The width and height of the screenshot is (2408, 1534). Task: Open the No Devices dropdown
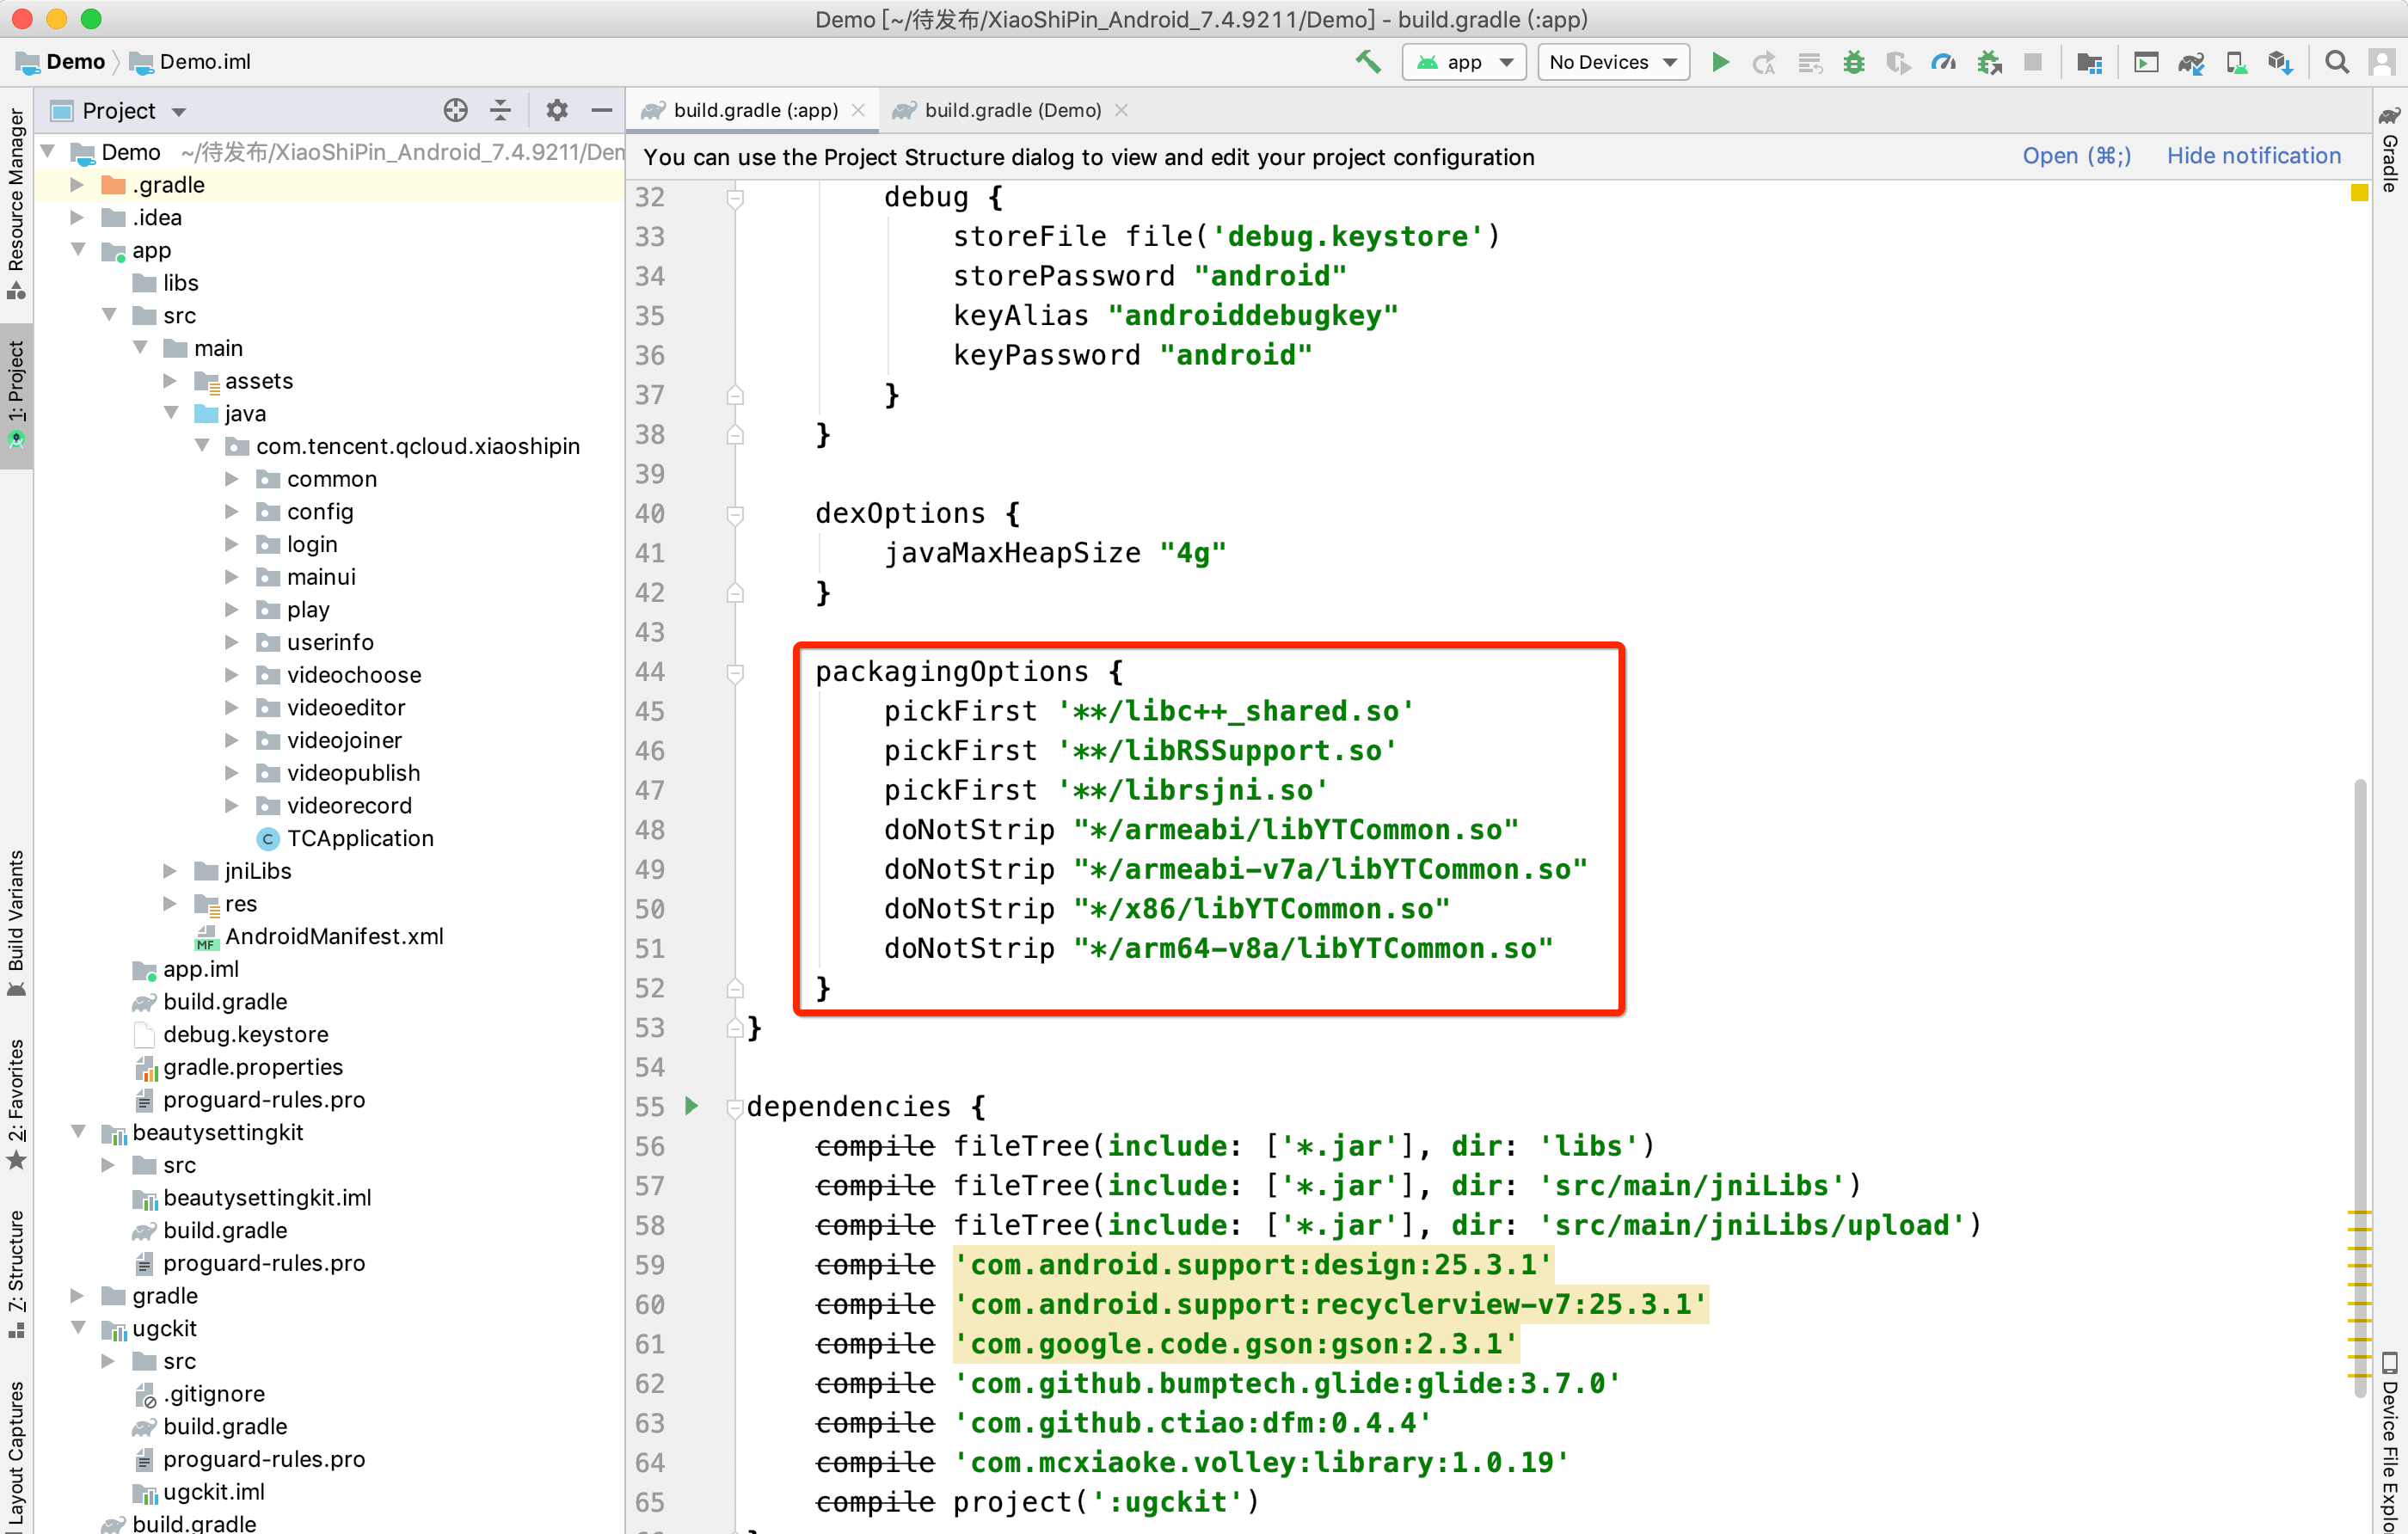(x=1612, y=62)
